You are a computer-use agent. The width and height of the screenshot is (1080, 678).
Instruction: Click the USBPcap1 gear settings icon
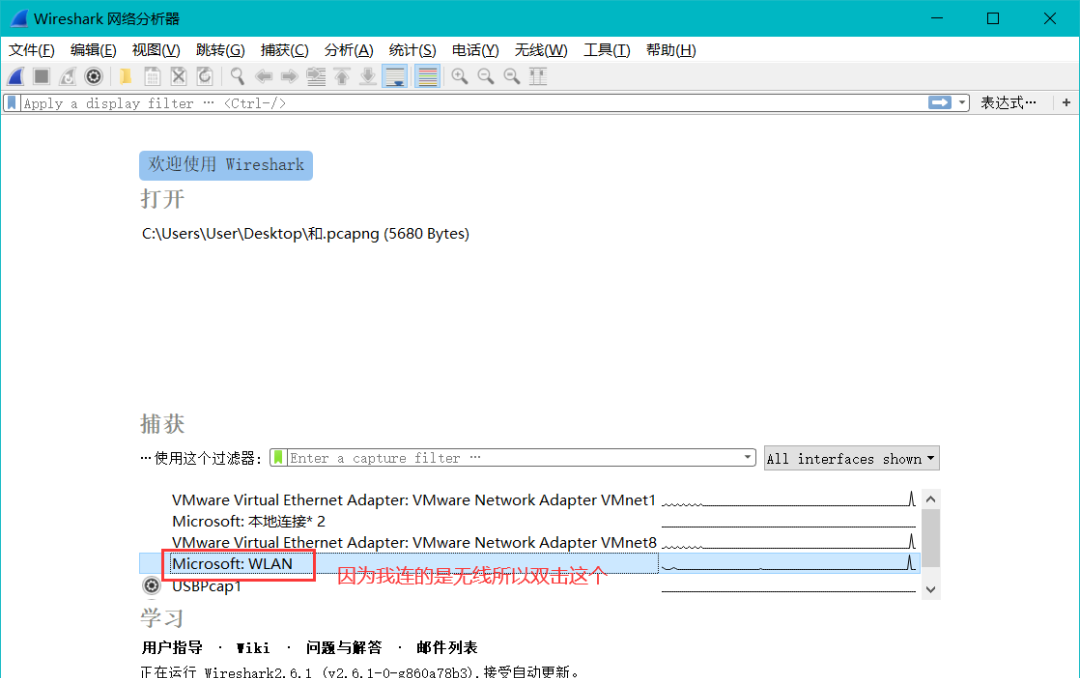152,586
